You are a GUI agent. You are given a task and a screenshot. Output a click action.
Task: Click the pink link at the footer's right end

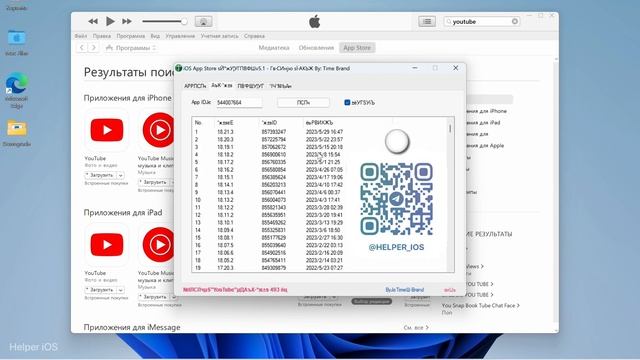point(449,290)
